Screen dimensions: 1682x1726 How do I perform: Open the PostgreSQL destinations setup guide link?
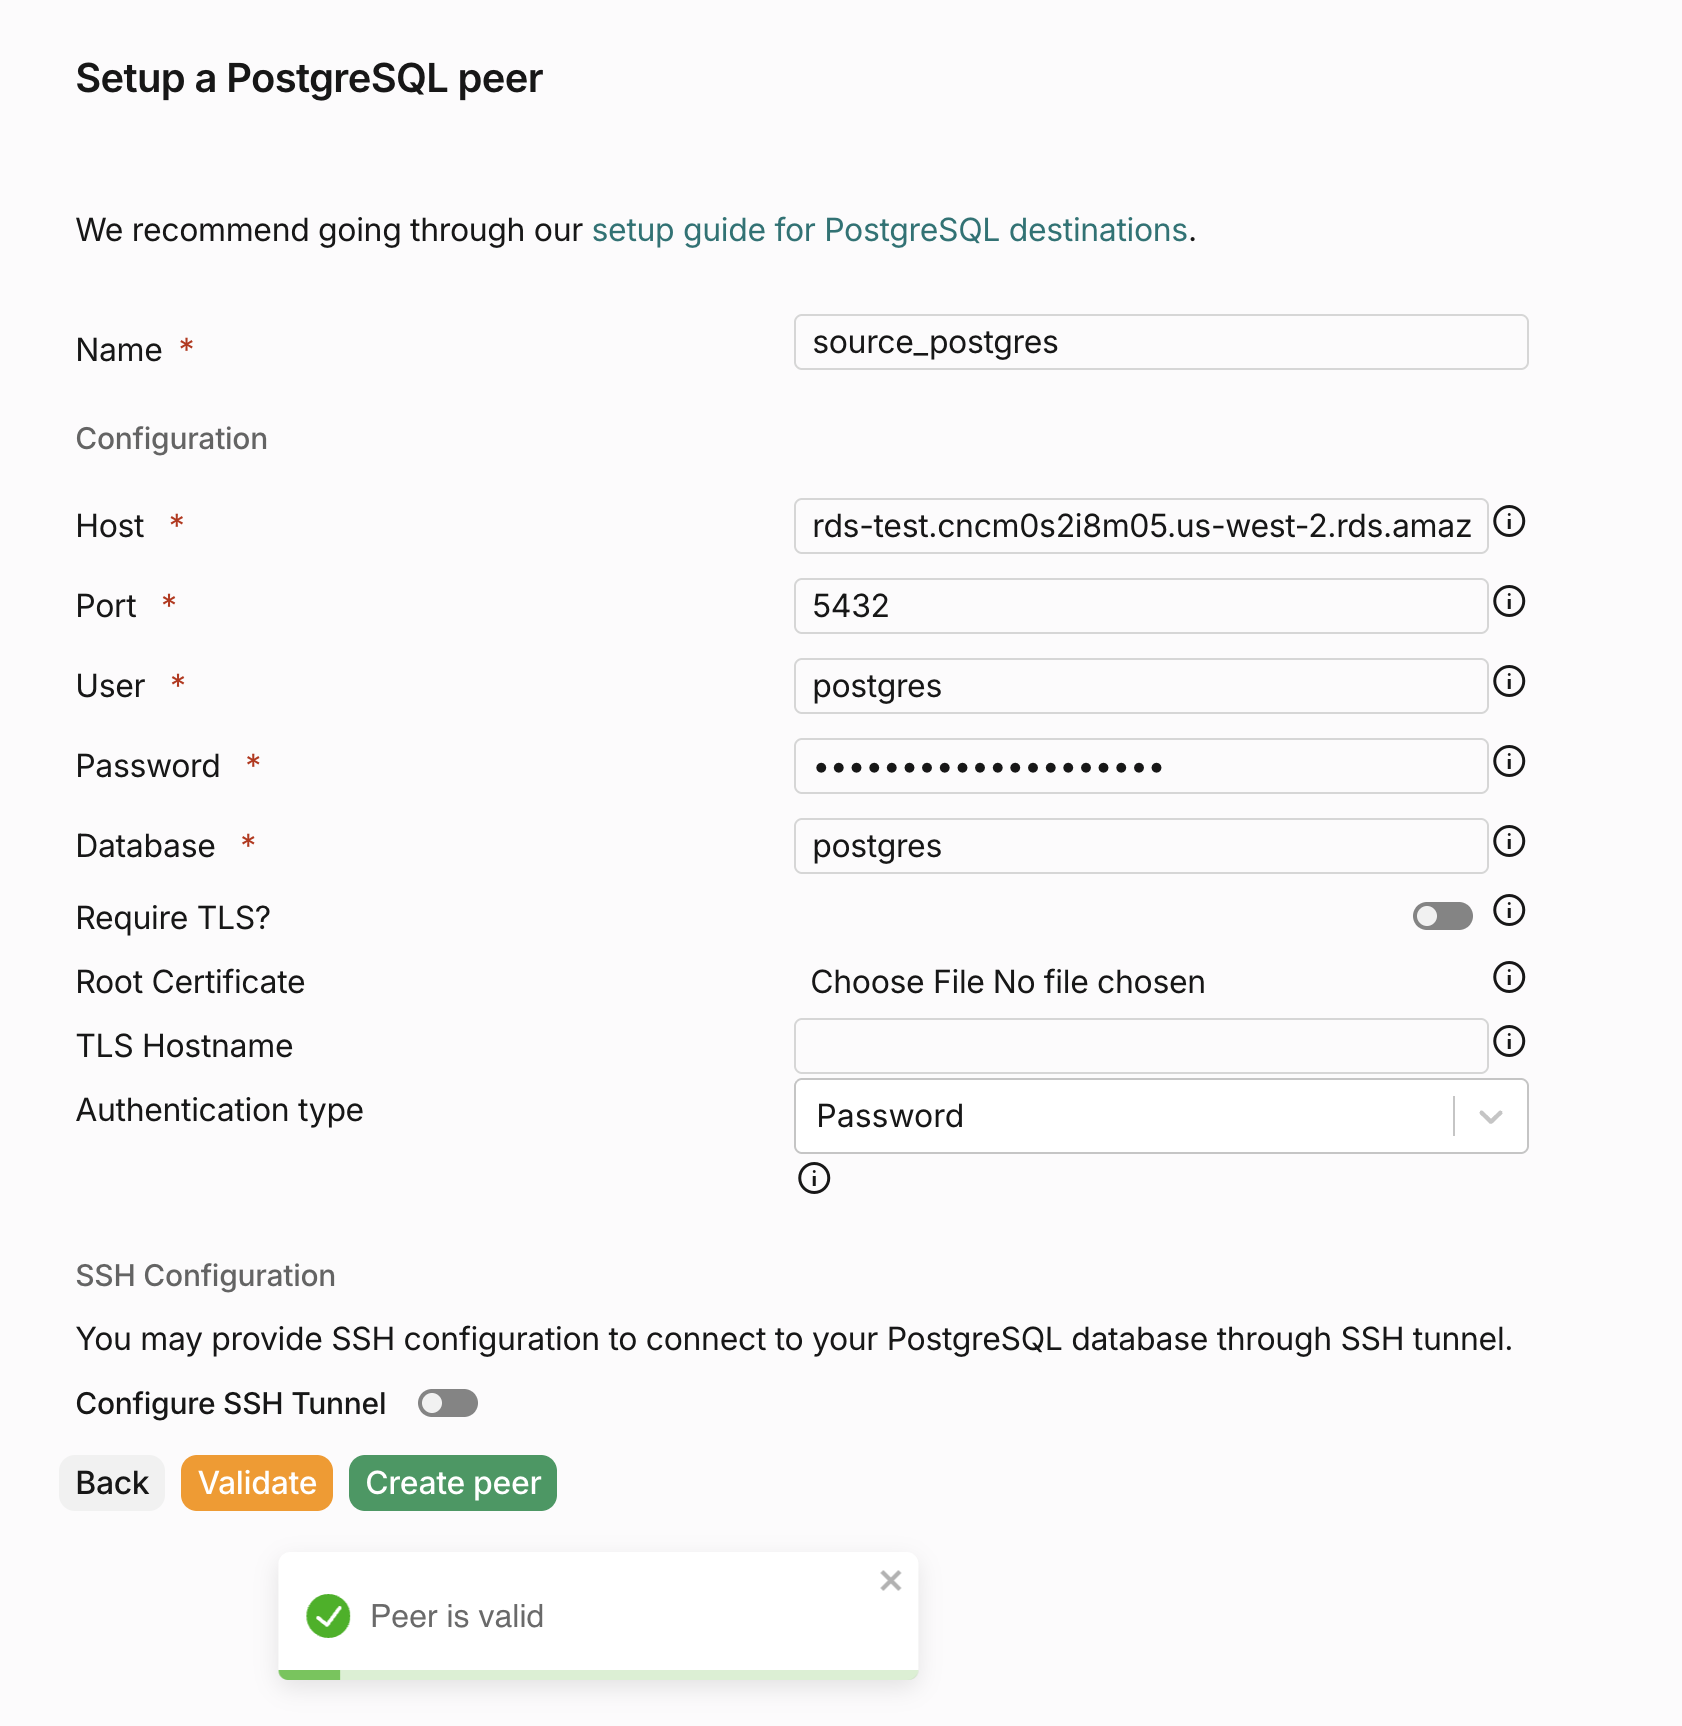888,230
